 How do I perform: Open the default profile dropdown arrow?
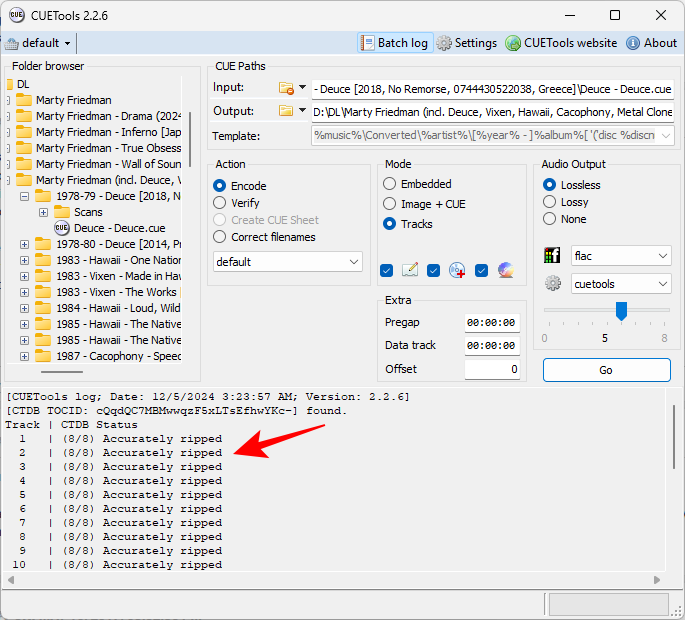[67, 43]
